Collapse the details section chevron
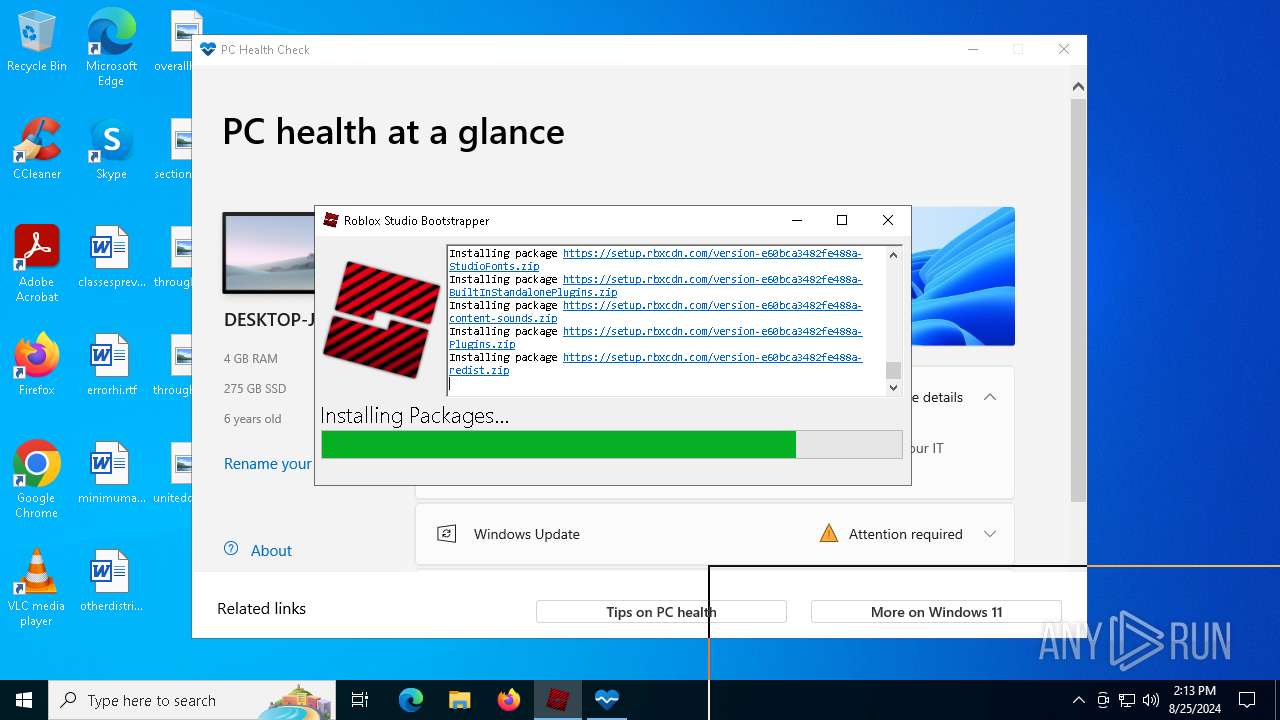Image resolution: width=1280 pixels, height=720 pixels. point(990,397)
